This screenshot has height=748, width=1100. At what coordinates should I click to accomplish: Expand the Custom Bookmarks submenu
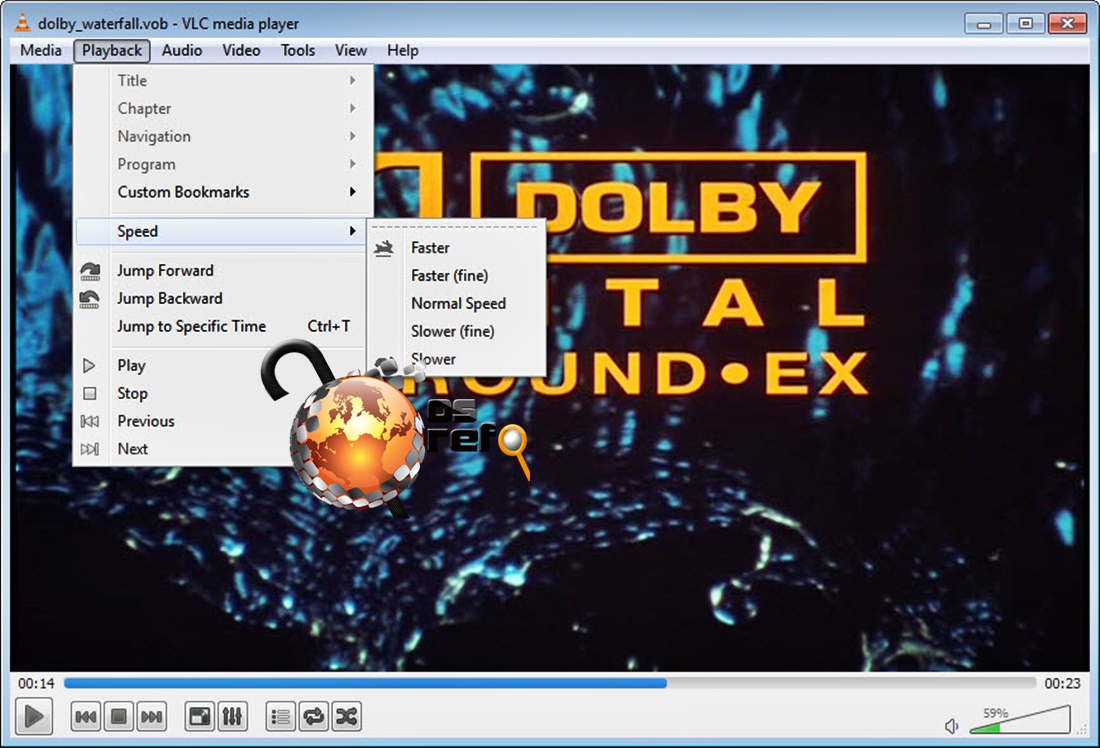click(x=223, y=192)
